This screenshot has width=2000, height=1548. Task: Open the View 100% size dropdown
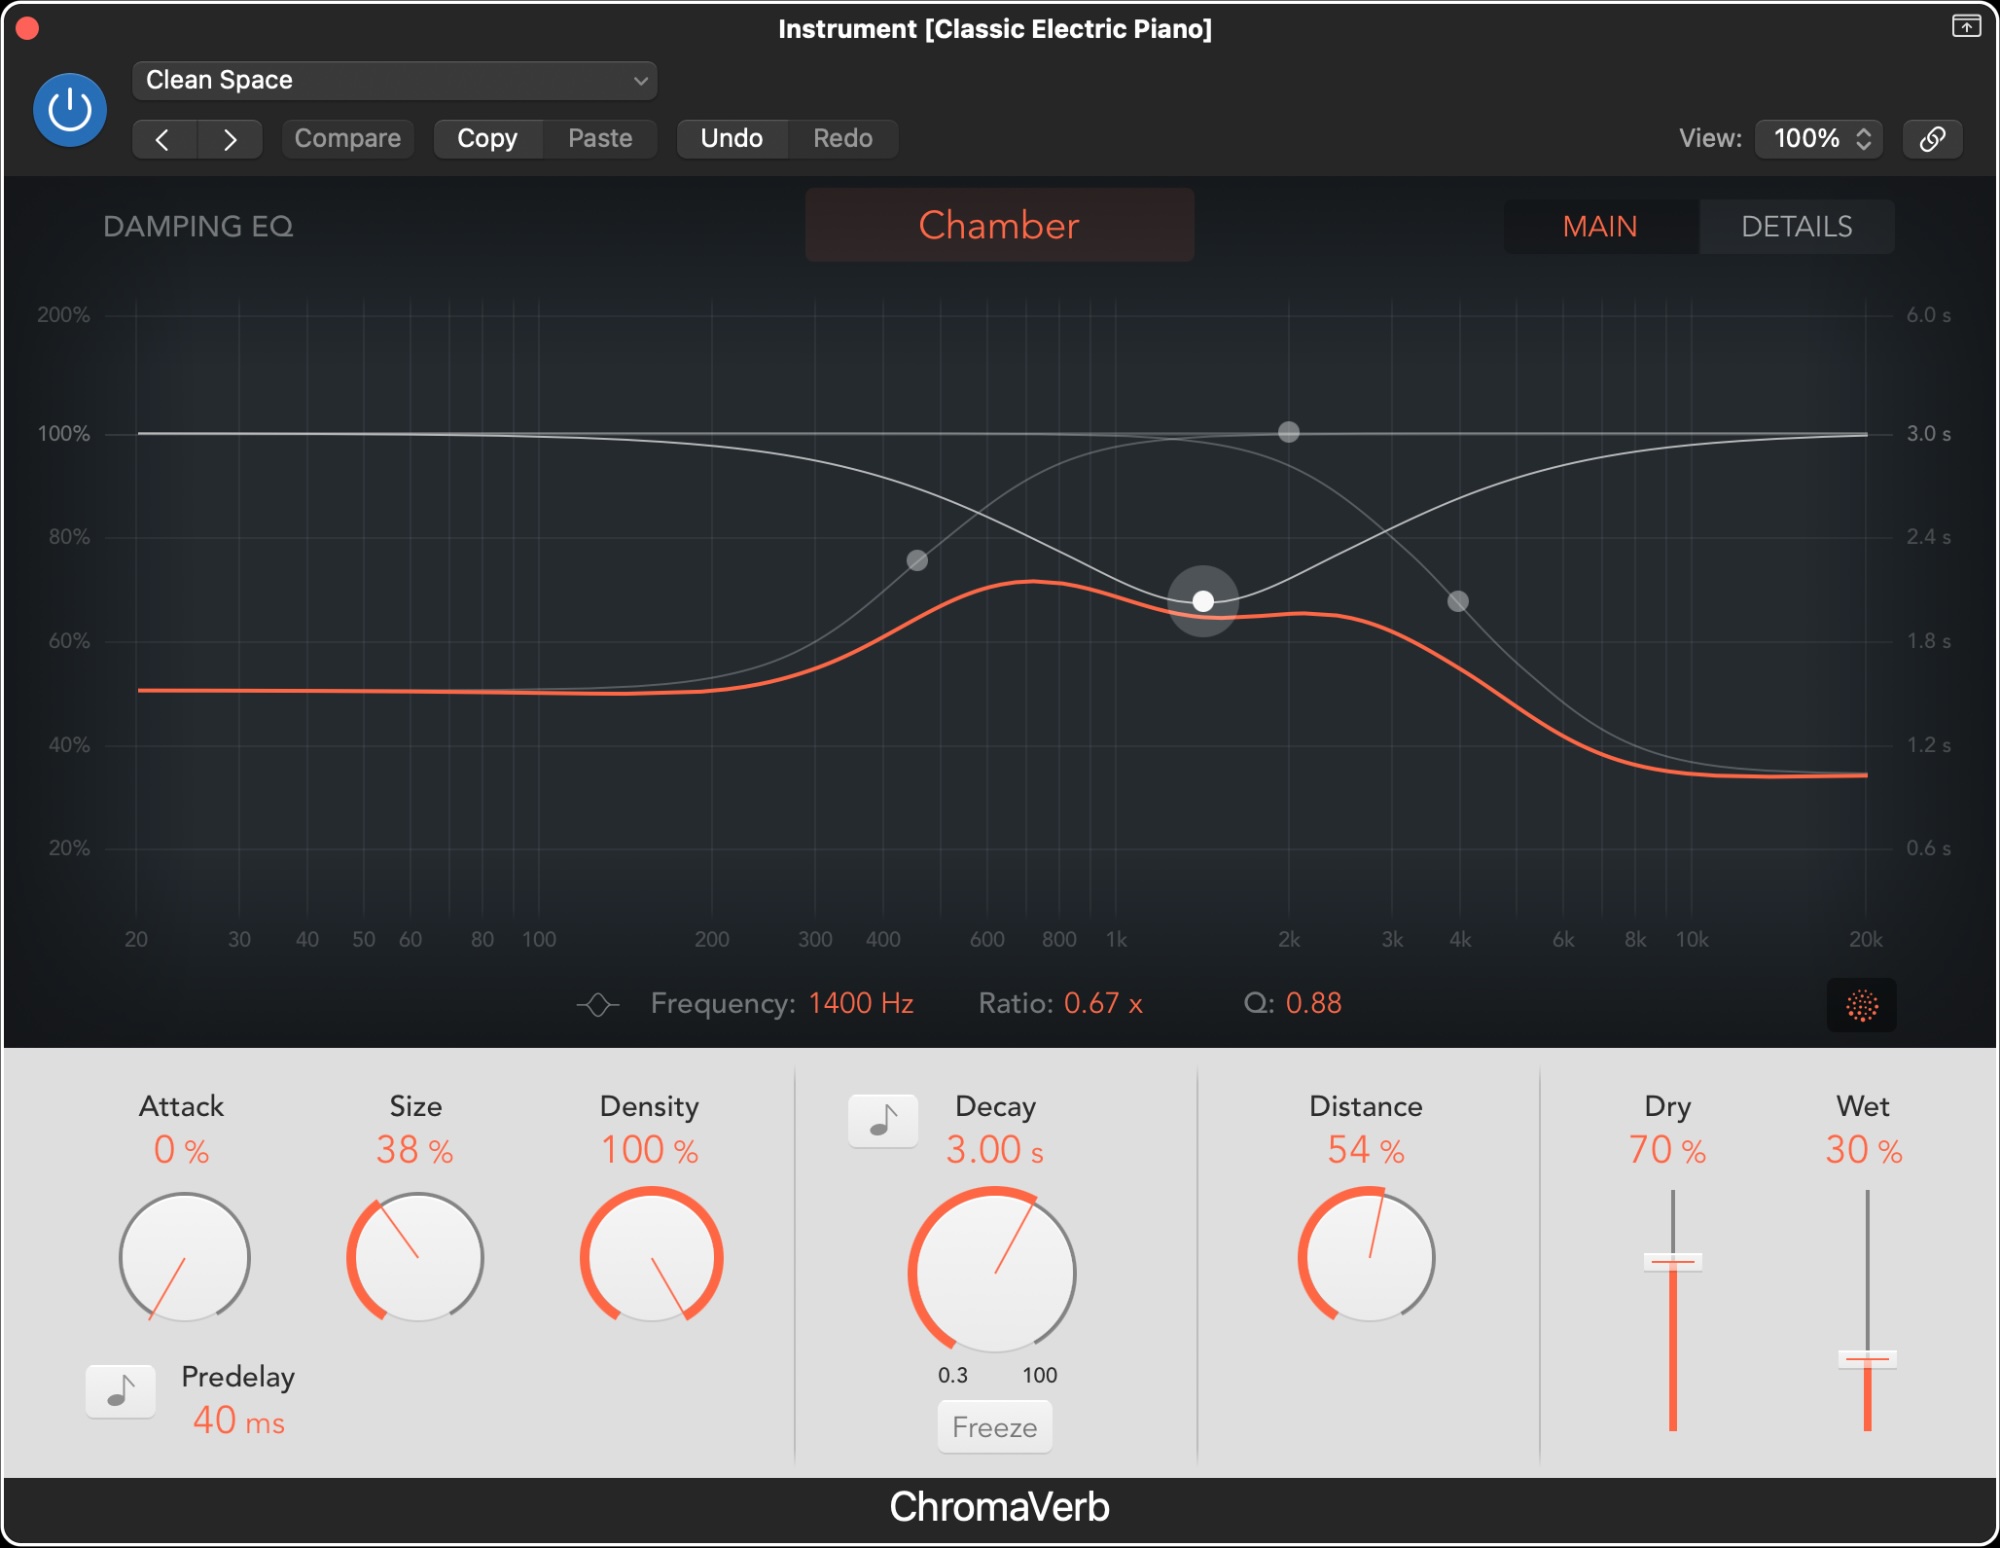(1820, 139)
